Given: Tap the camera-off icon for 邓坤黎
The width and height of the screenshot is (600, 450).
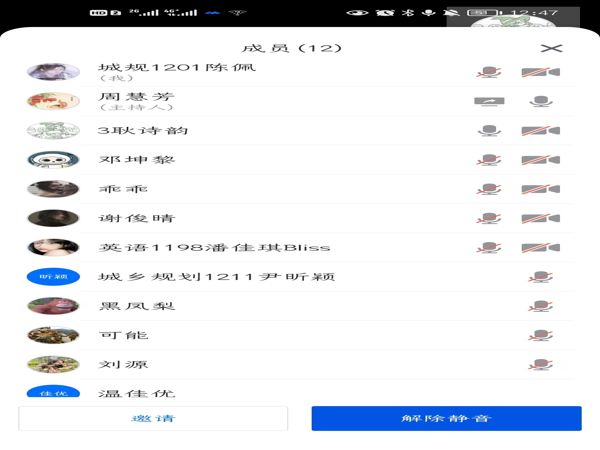Looking at the screenshot, I should point(540,160).
